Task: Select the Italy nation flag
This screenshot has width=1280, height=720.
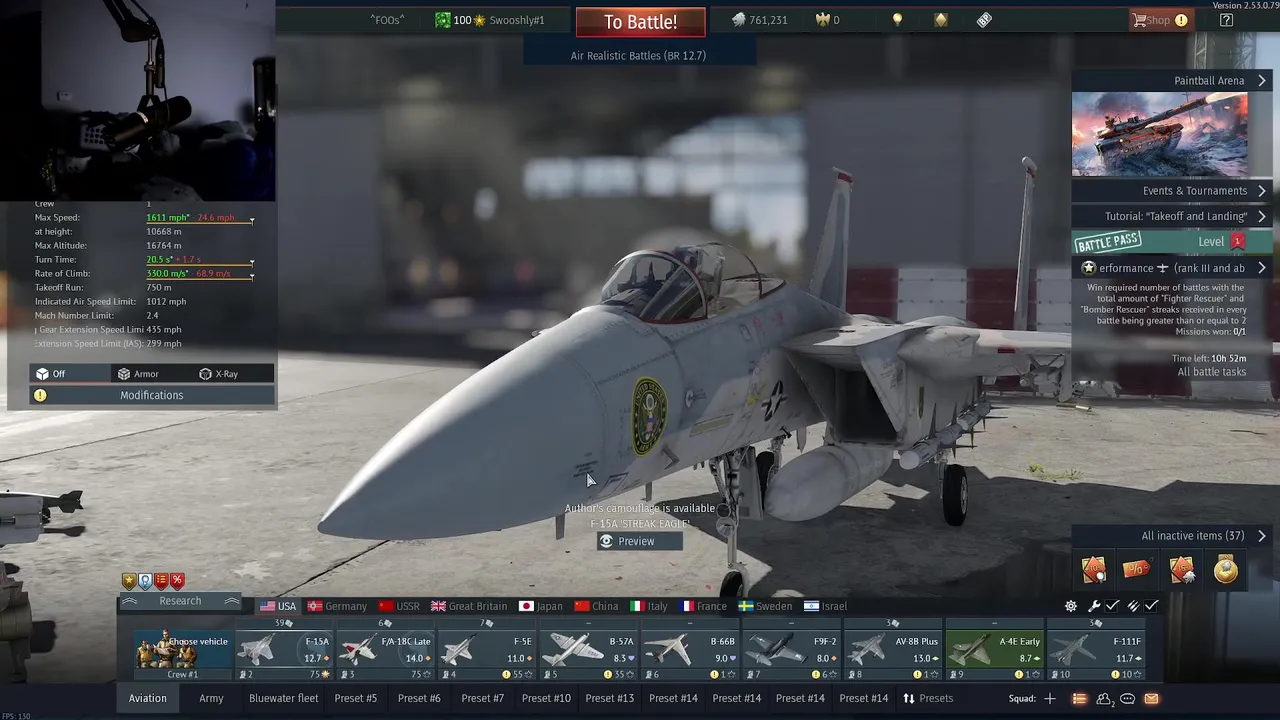Action: [636, 606]
